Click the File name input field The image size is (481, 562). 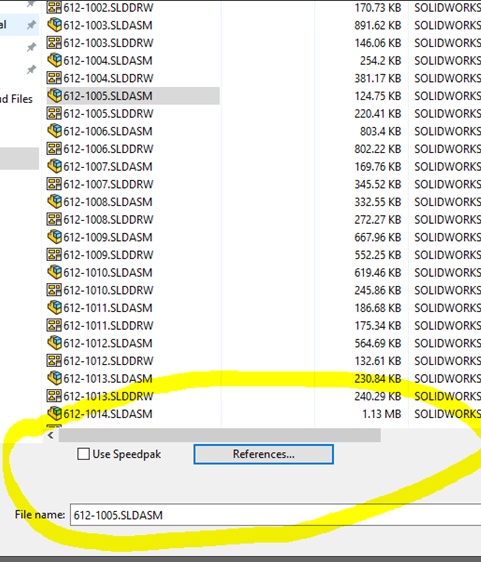point(275,515)
